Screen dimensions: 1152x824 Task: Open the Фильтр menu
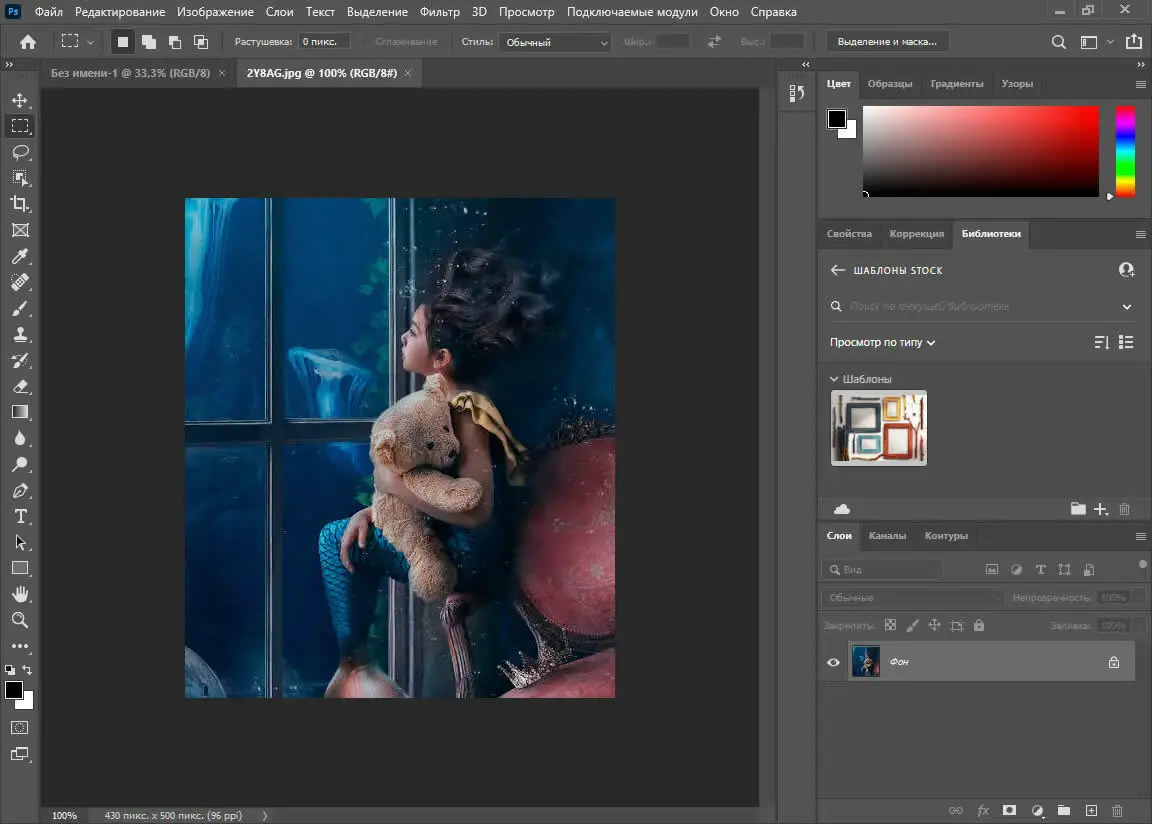coord(438,11)
